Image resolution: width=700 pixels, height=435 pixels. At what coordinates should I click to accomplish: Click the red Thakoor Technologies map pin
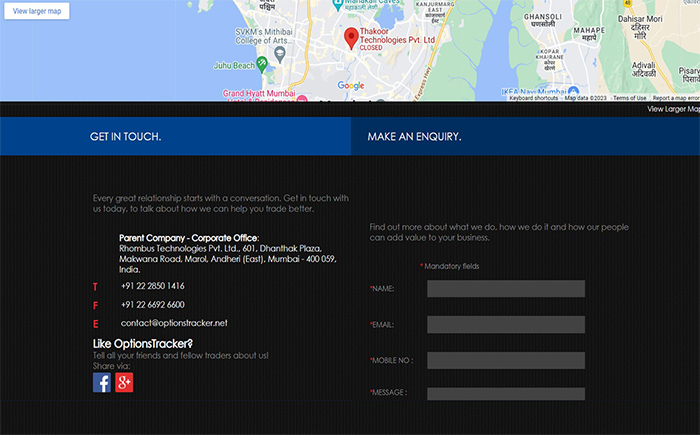[x=351, y=38]
